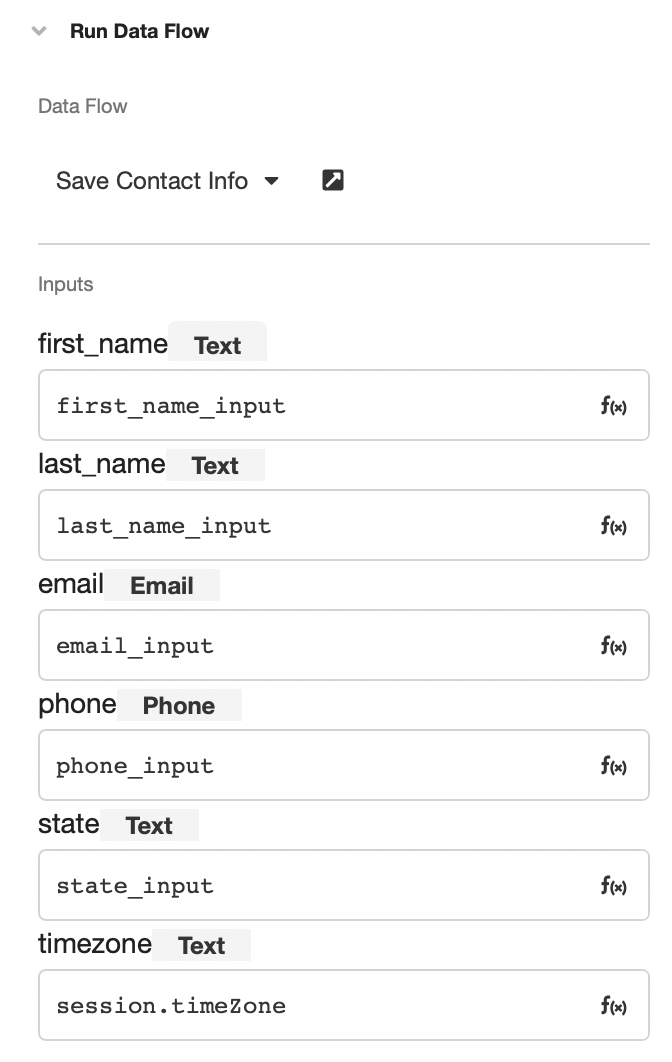
Task: Select the state_input field
Action: click(343, 885)
